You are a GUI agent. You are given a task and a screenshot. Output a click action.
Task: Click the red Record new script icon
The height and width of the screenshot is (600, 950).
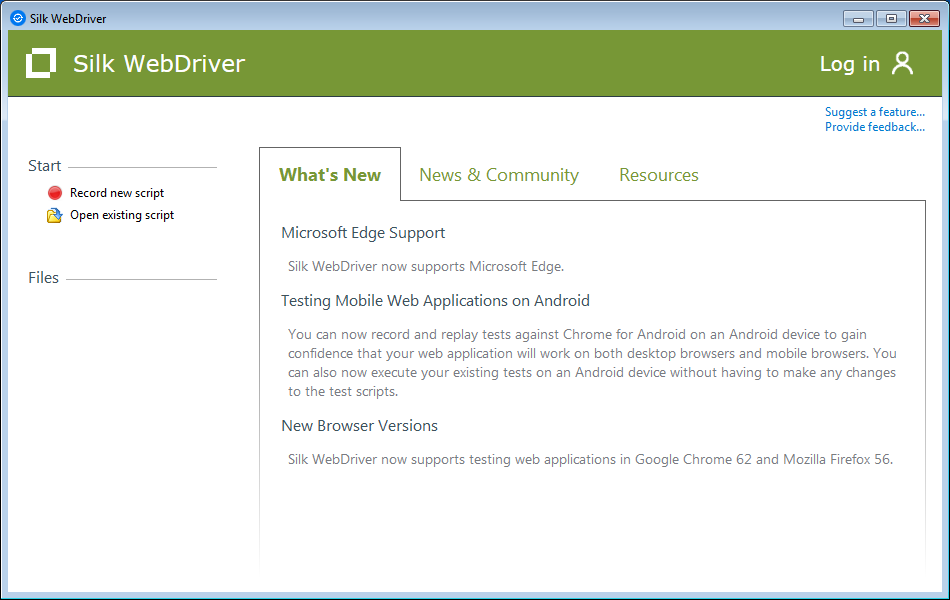click(x=55, y=193)
